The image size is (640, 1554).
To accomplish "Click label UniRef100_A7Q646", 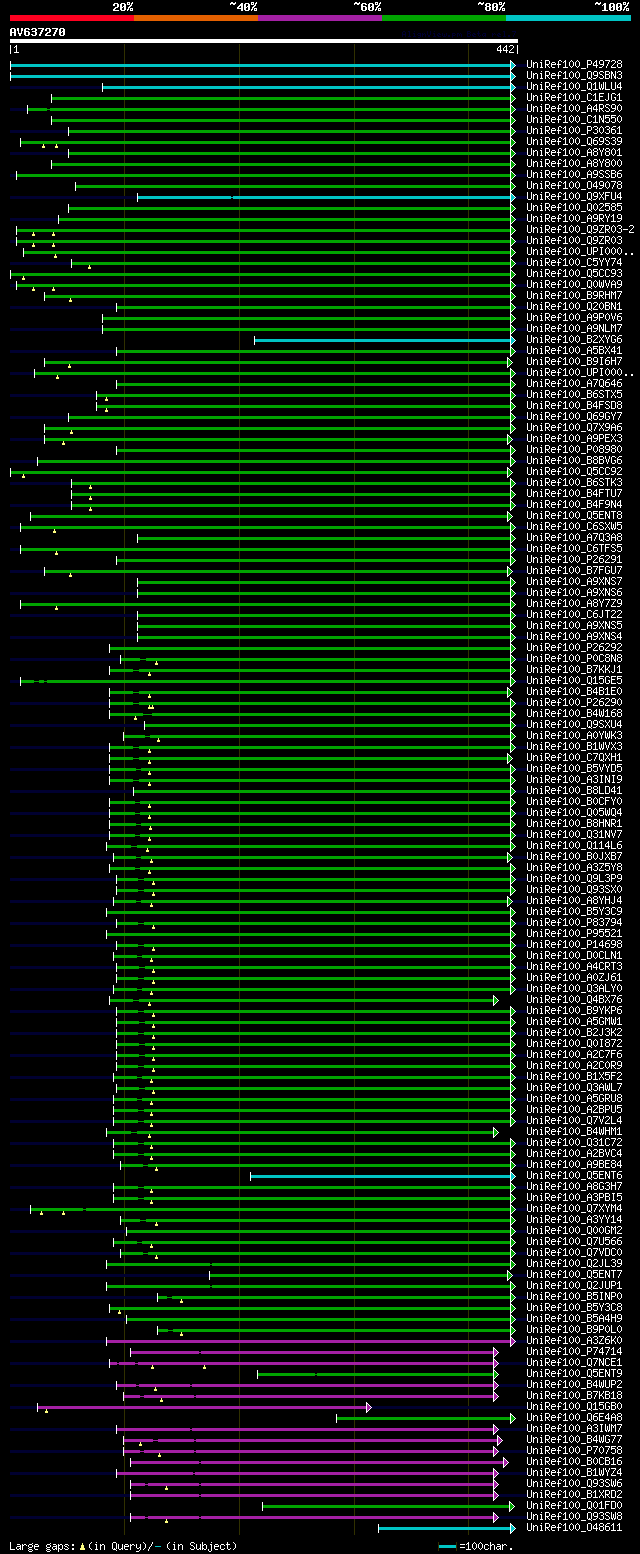I will (574, 384).
